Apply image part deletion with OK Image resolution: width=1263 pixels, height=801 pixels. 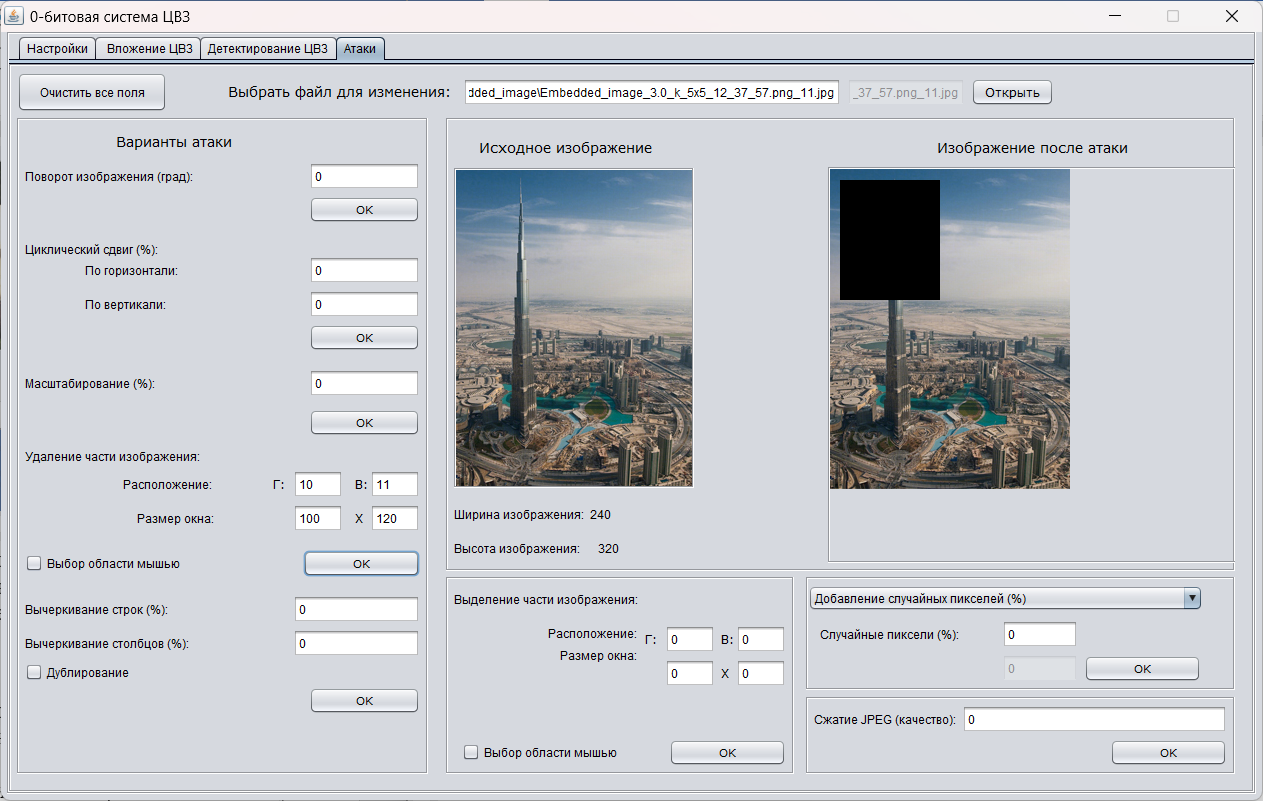point(361,564)
